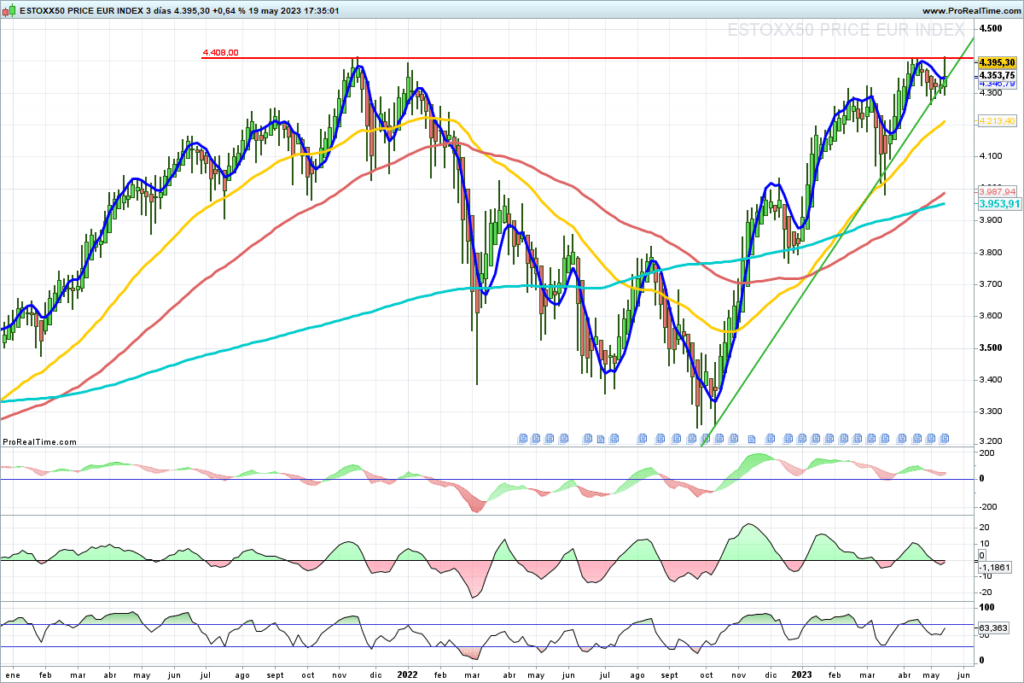
Task: Select the red 3.987,94 moving average label
Action: coord(970,191)
